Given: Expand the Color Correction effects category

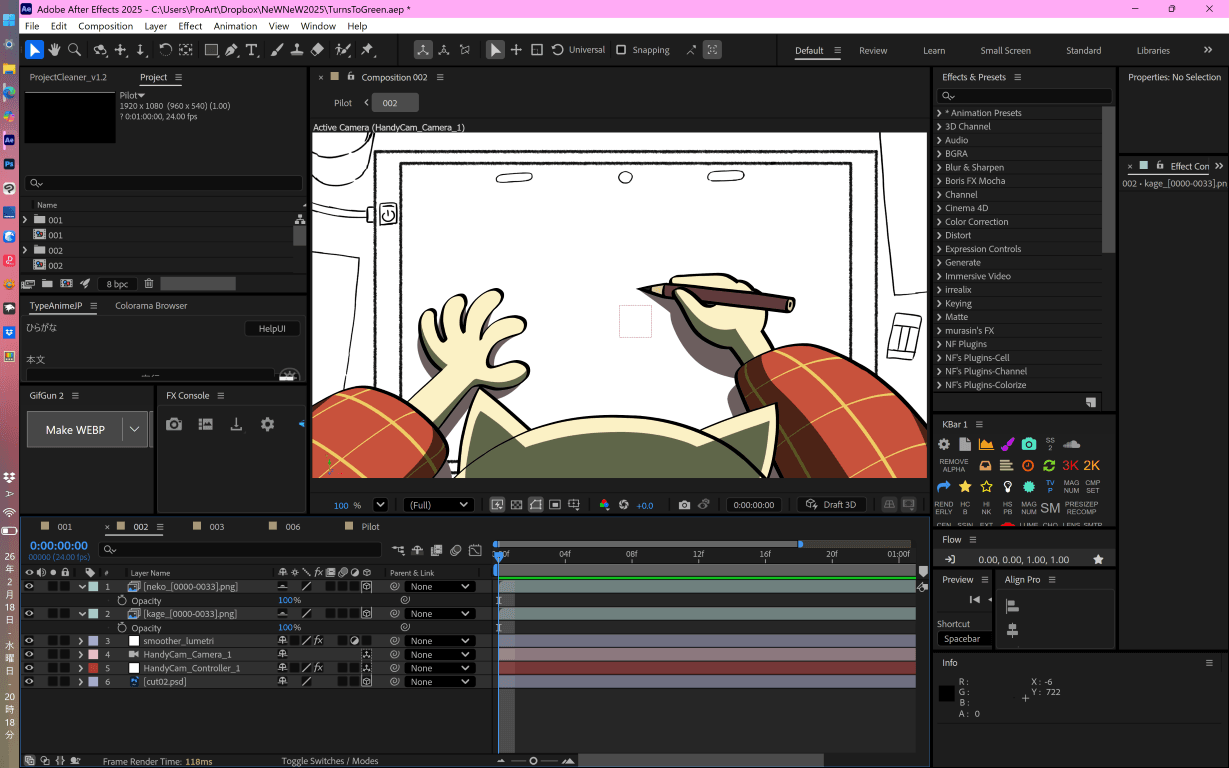Looking at the screenshot, I should tap(940, 222).
